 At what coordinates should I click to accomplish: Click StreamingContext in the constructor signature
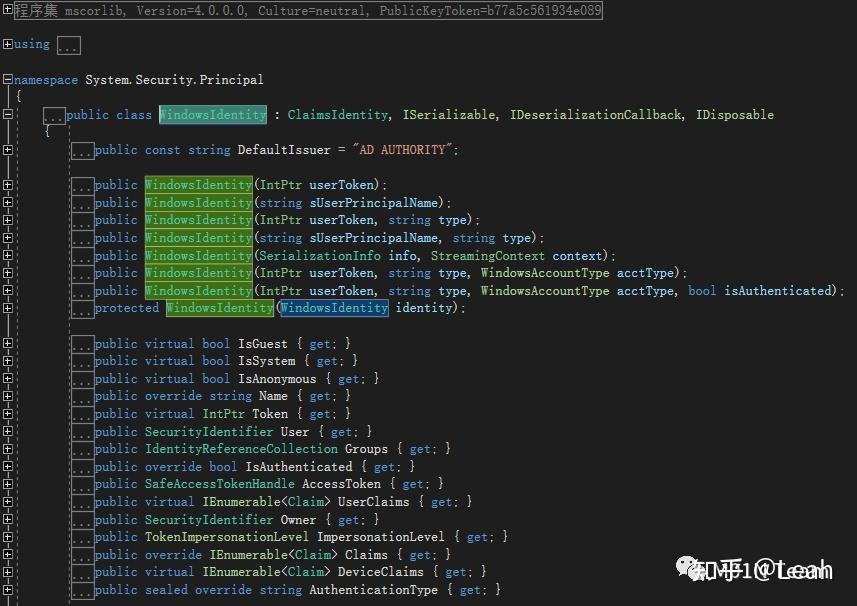click(488, 256)
